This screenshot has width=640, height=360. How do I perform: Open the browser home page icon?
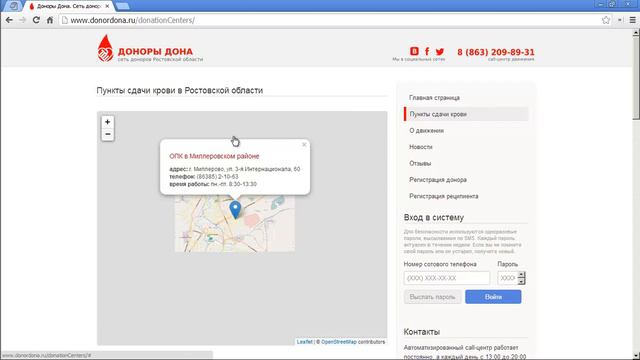pos(50,20)
